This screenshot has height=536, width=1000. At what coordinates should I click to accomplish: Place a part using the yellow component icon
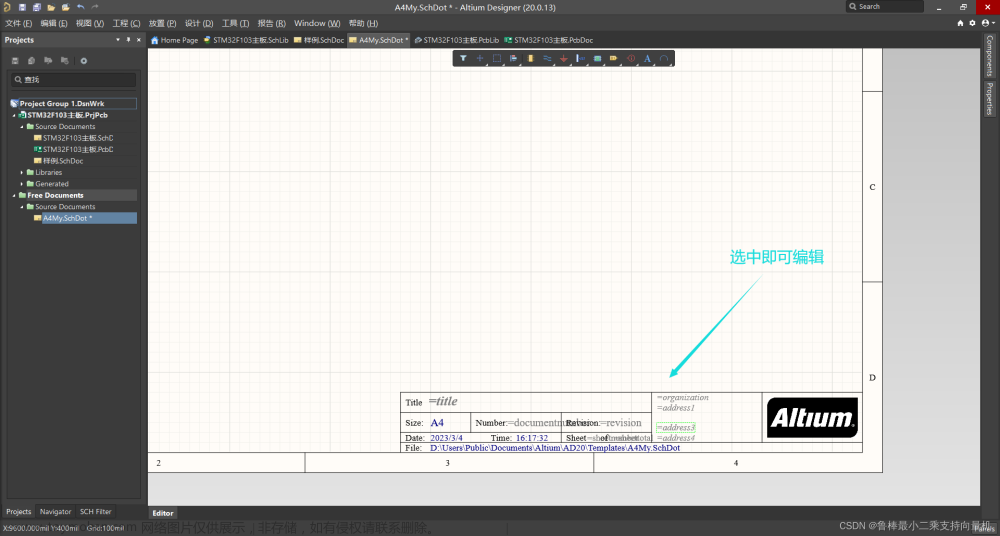530,58
